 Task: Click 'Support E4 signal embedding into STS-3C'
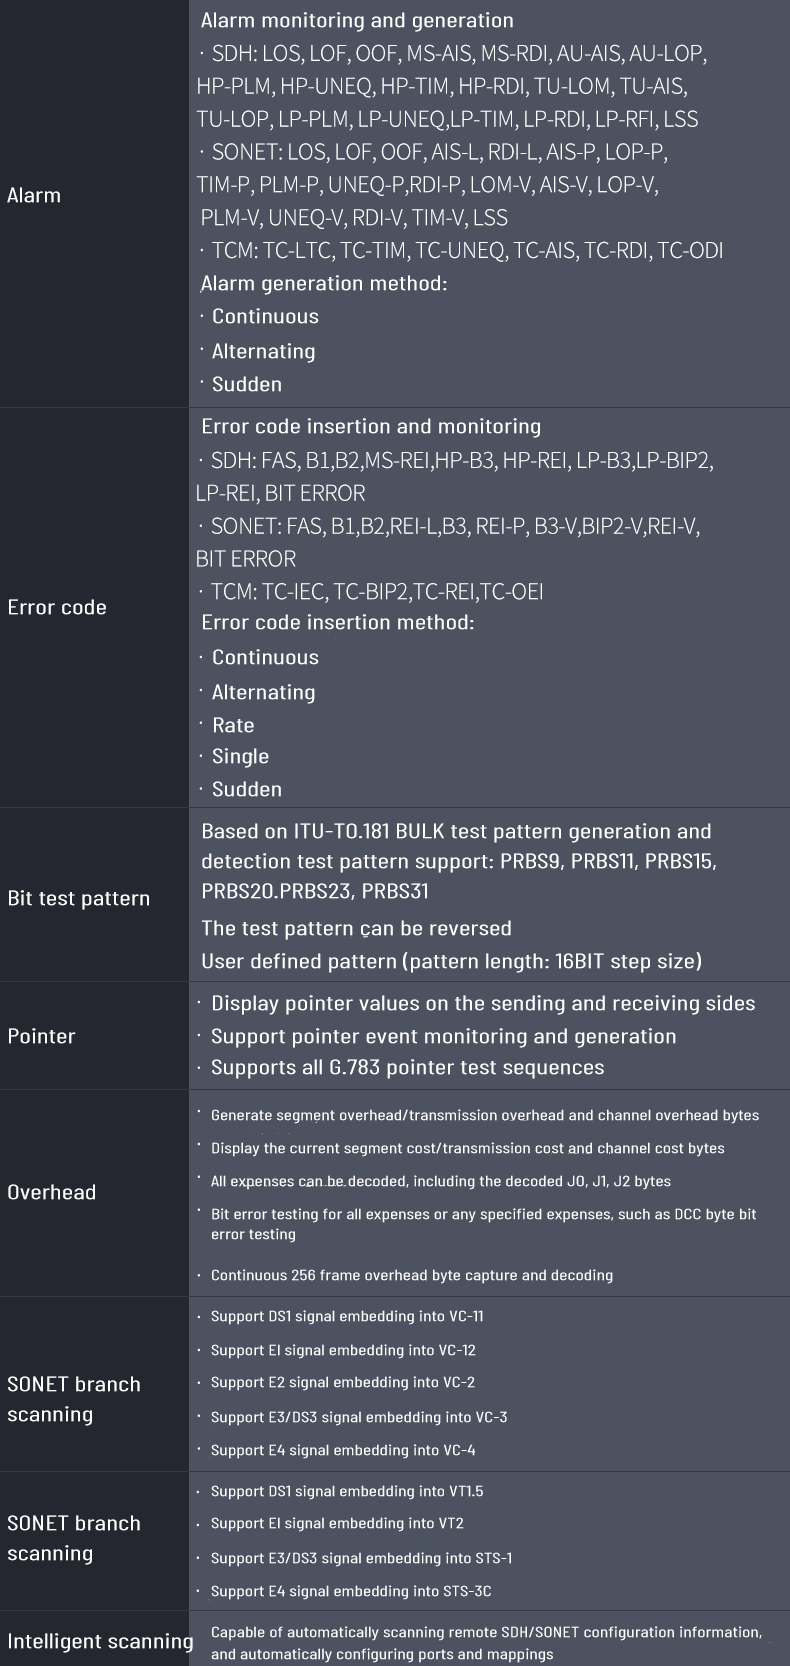point(350,1591)
